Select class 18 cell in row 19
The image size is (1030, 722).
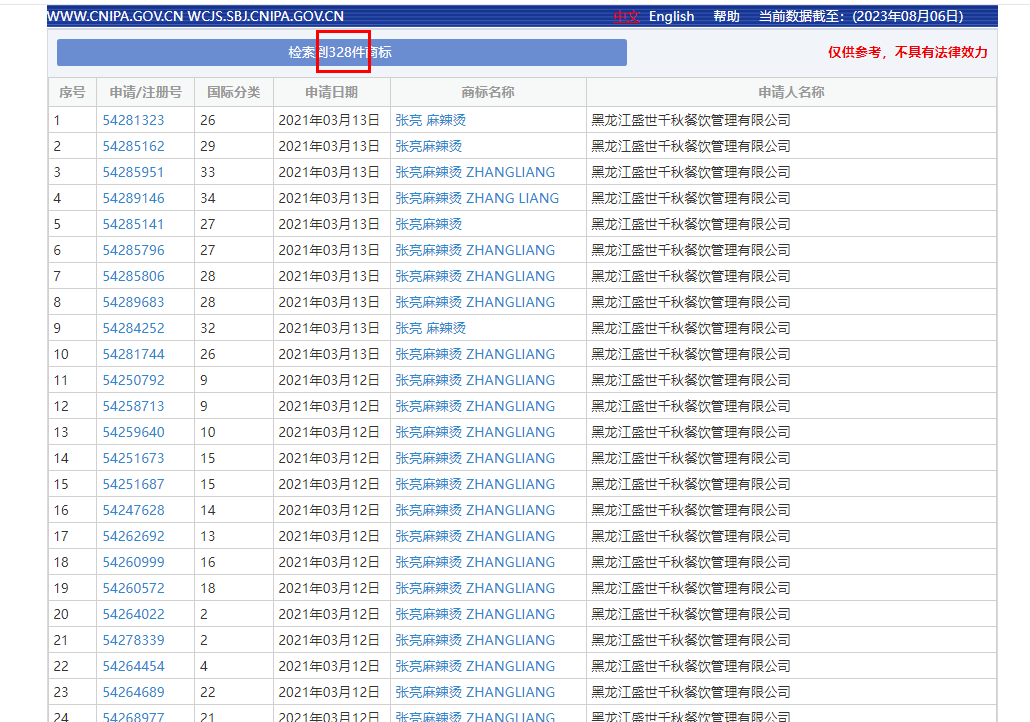point(234,588)
